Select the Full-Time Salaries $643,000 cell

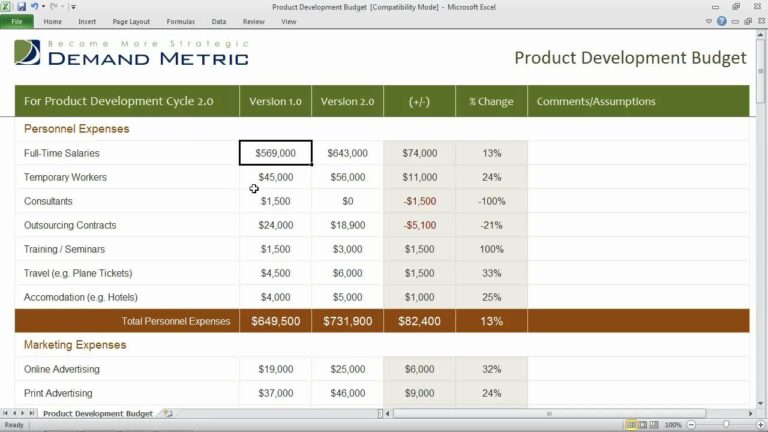[x=347, y=153]
